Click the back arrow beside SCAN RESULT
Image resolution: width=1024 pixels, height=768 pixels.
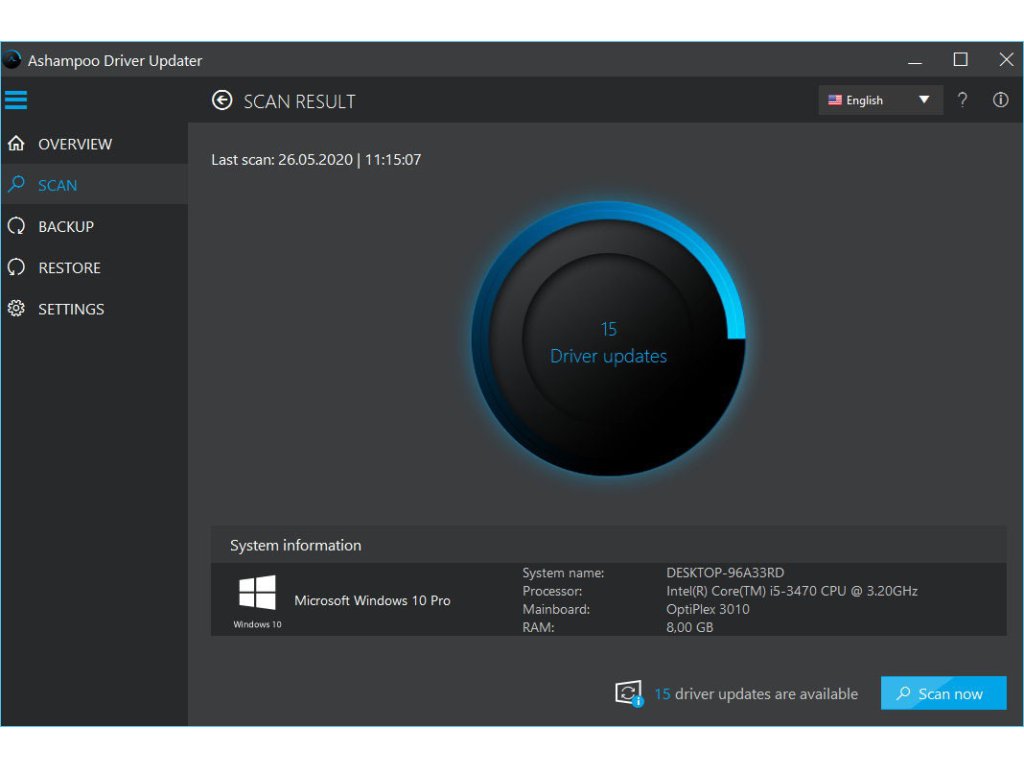pyautogui.click(x=222, y=101)
